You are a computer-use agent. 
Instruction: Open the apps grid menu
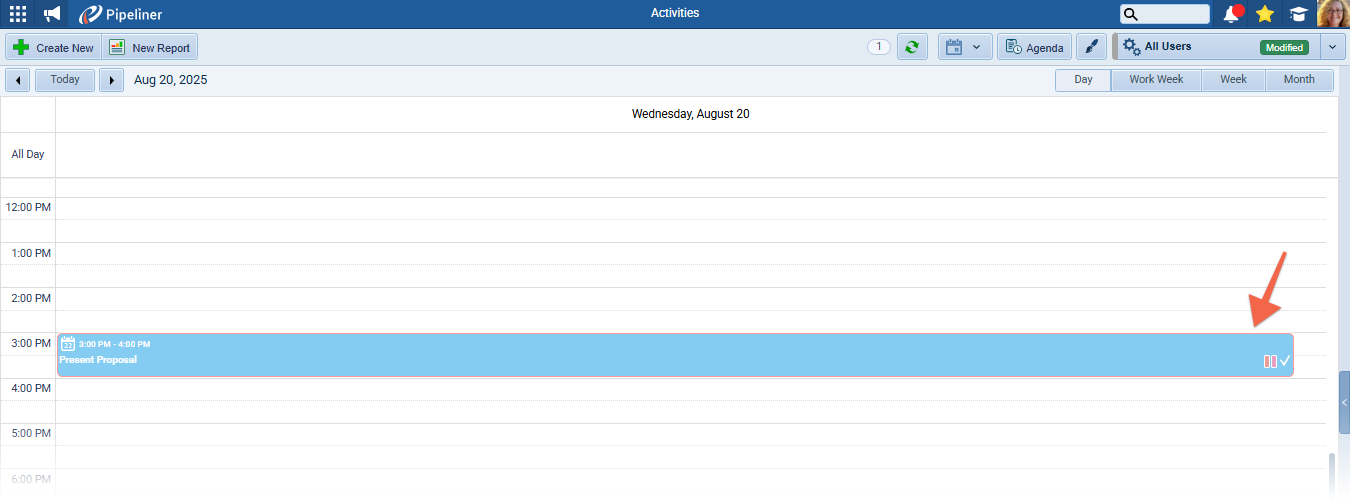coord(18,14)
